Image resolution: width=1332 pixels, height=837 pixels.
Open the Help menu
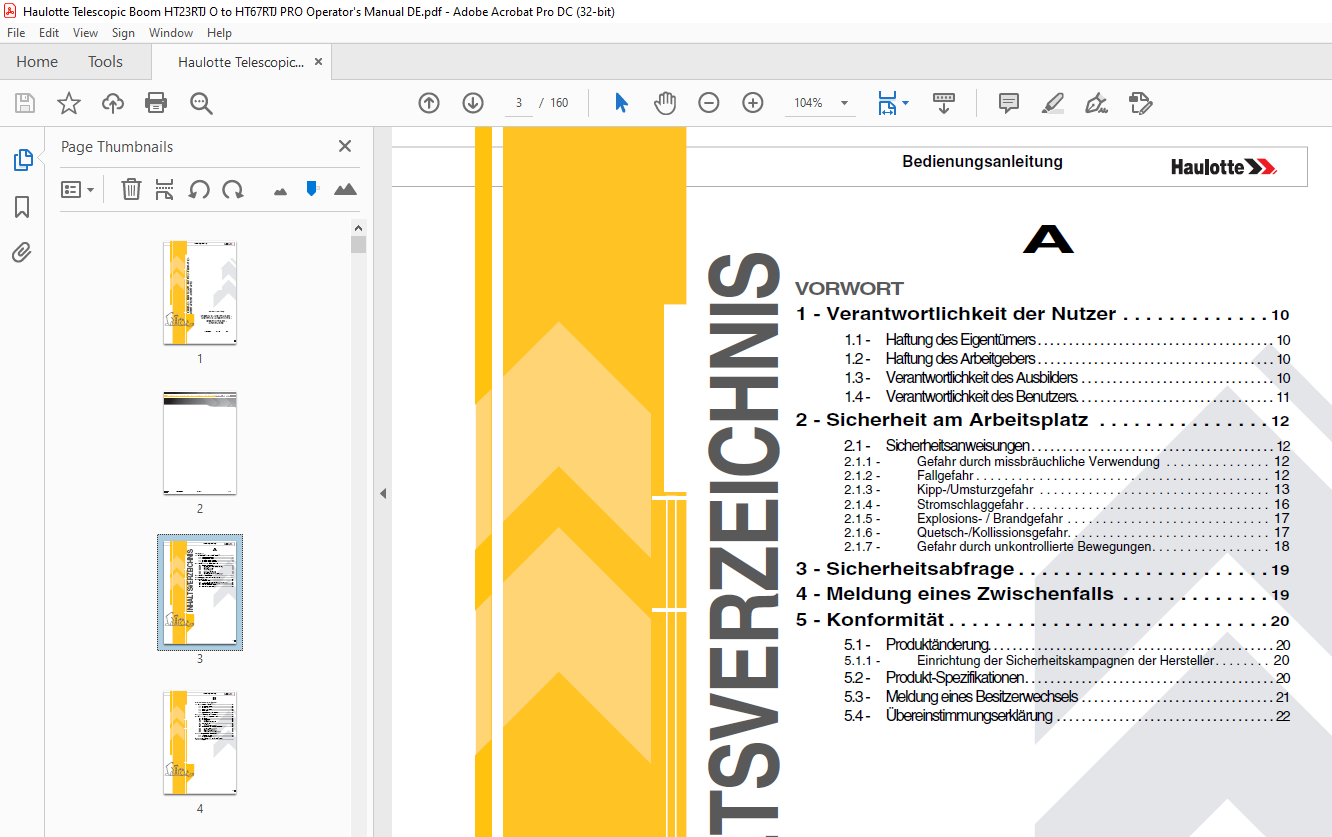[219, 33]
